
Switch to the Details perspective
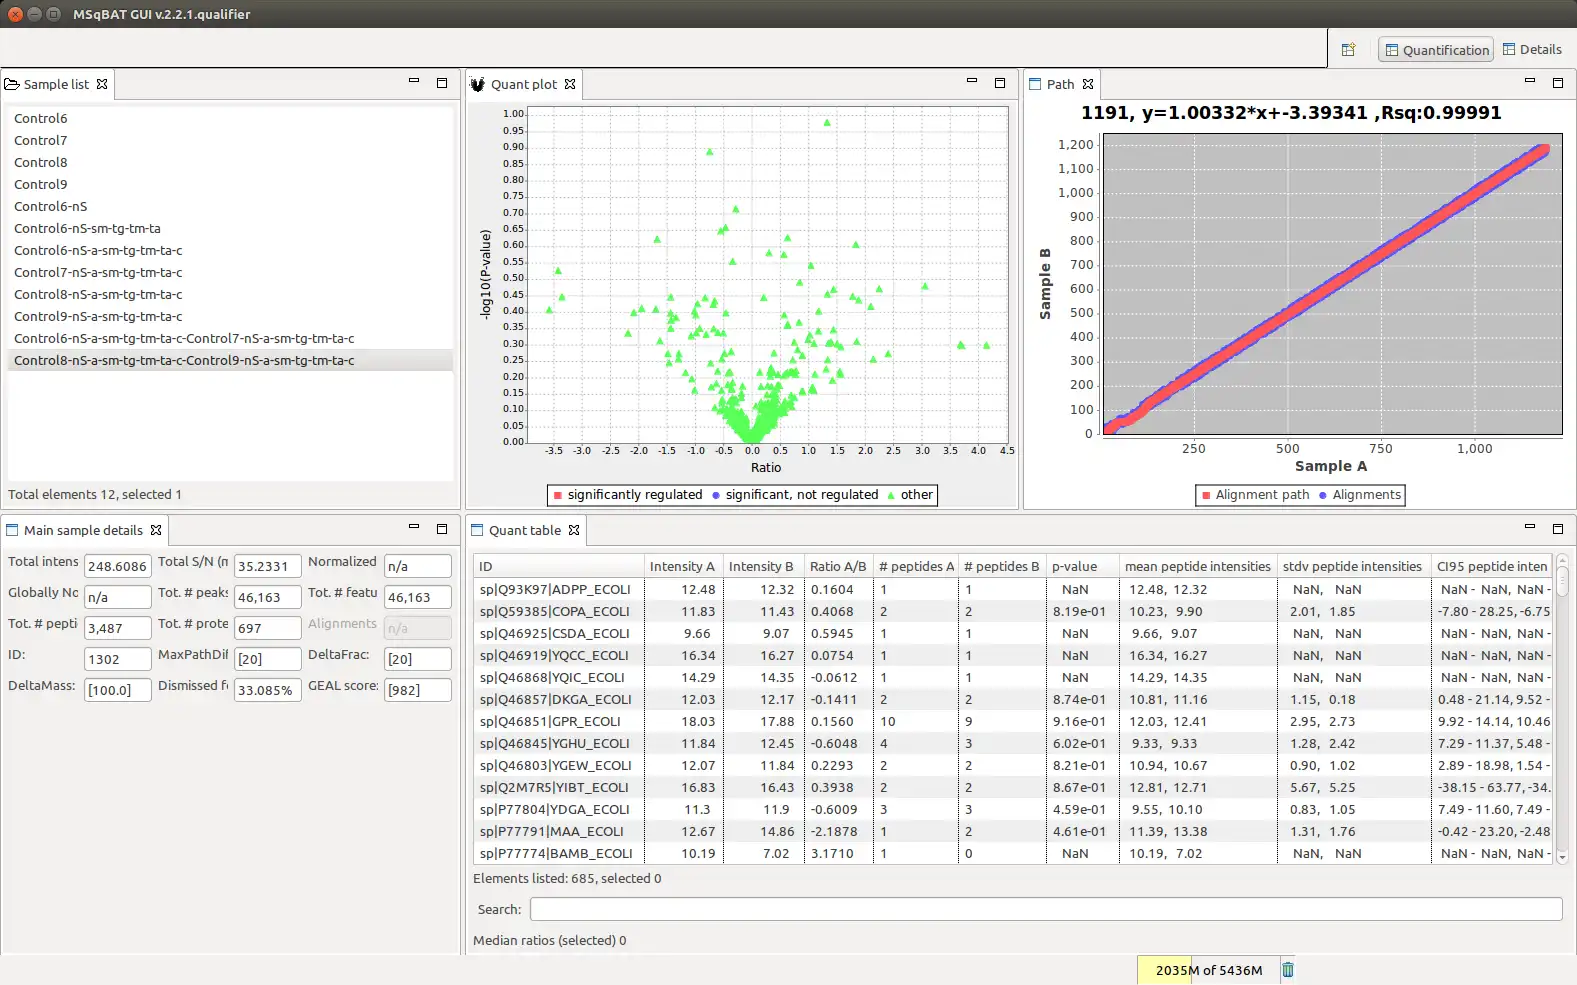click(x=1532, y=50)
